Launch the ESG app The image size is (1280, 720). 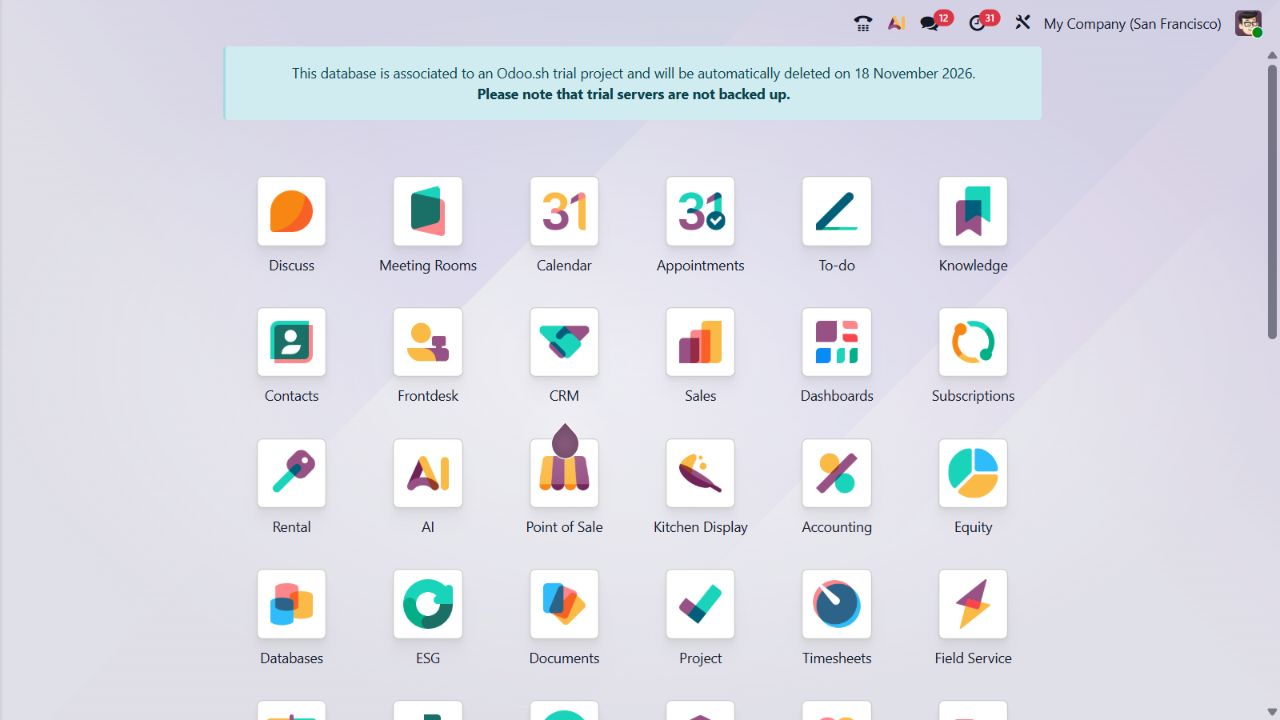click(428, 604)
